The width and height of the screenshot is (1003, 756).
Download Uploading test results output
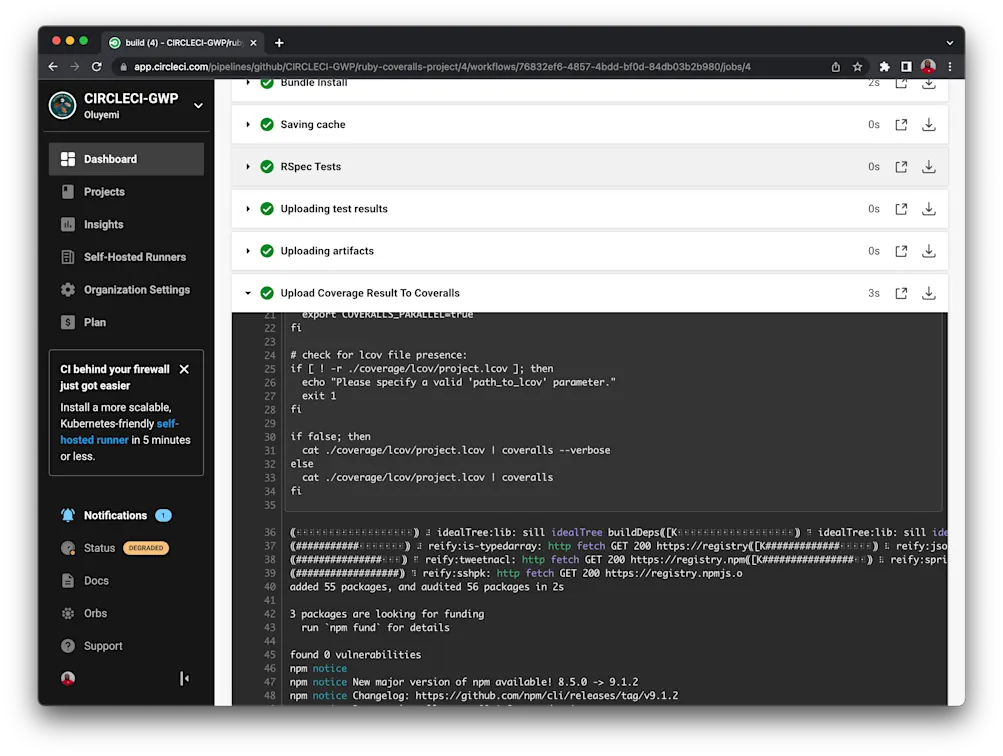929,209
